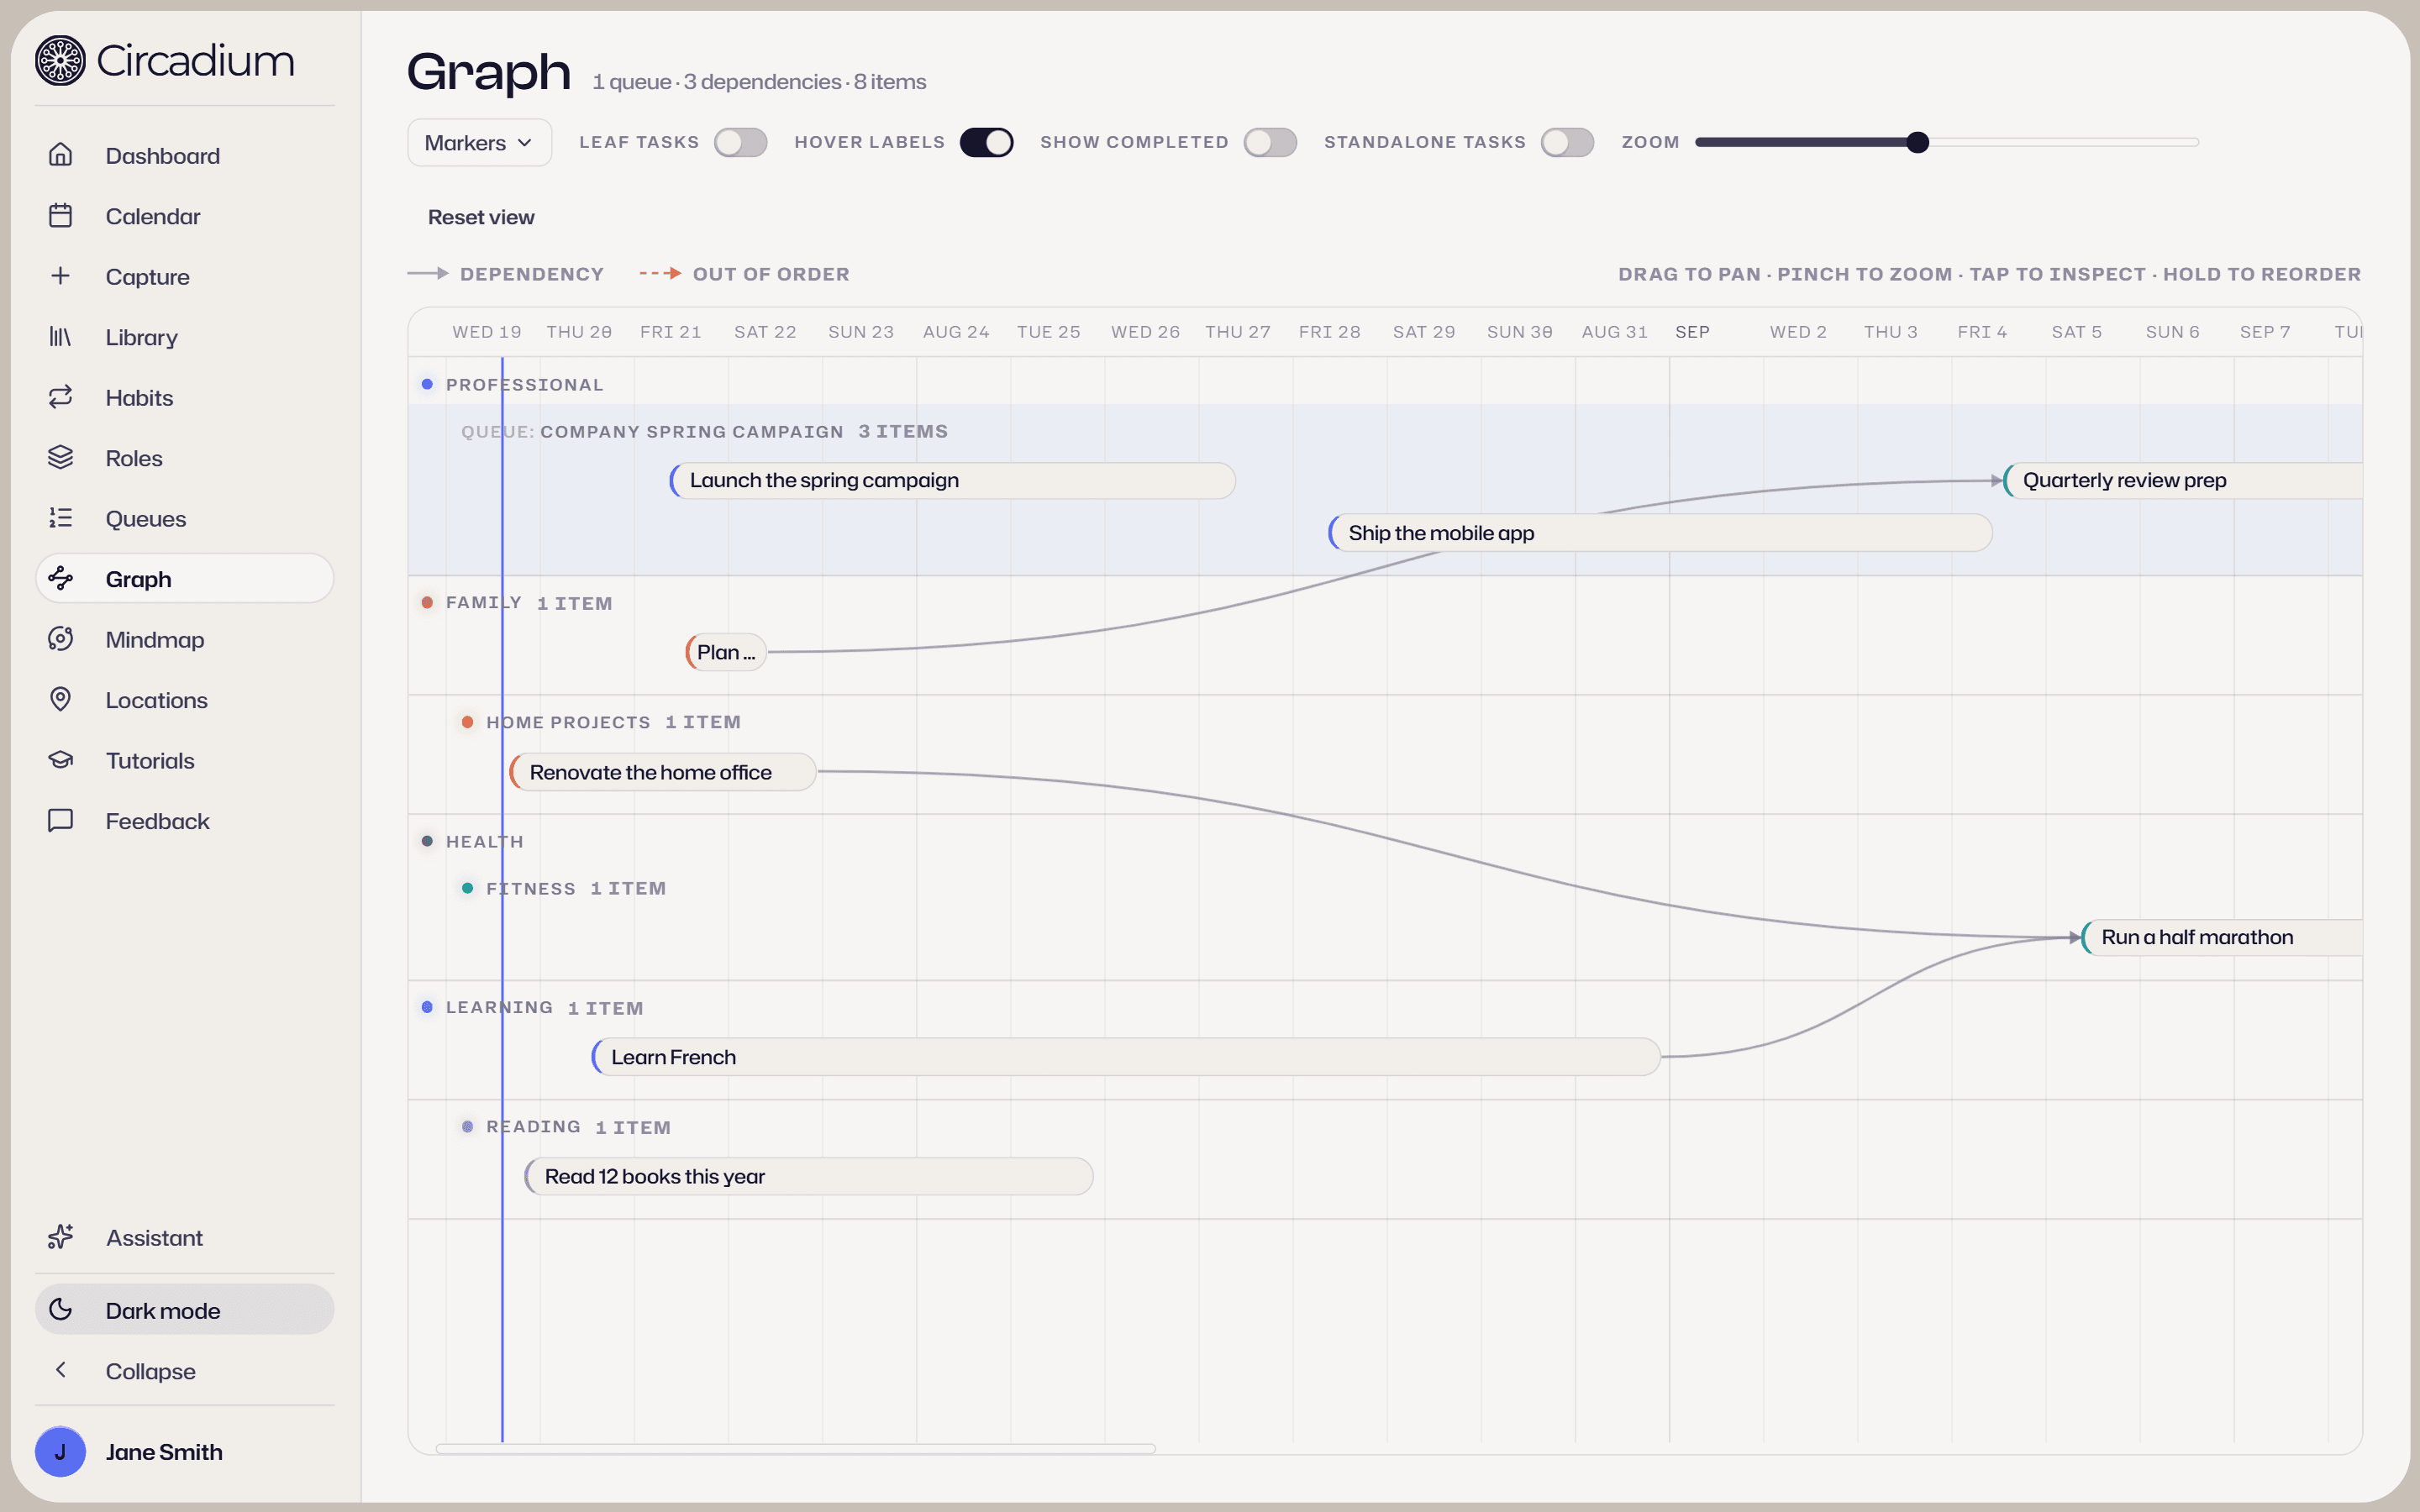Click the Dark mode moon icon
2420x1512 pixels.
click(61, 1310)
